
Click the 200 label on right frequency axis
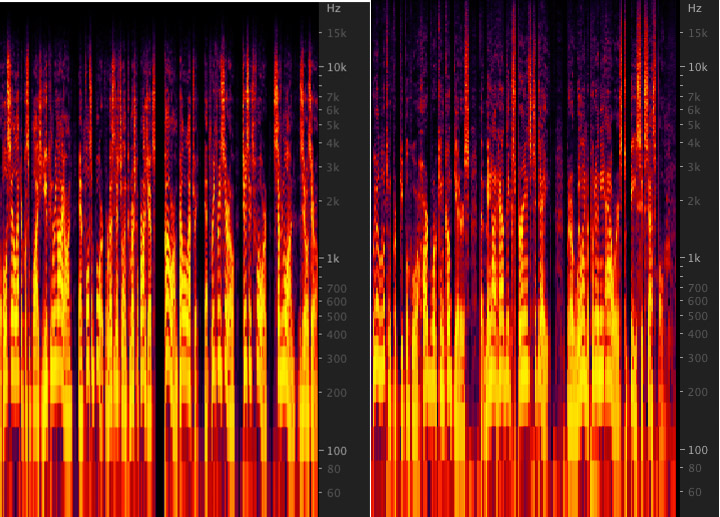tap(693, 392)
